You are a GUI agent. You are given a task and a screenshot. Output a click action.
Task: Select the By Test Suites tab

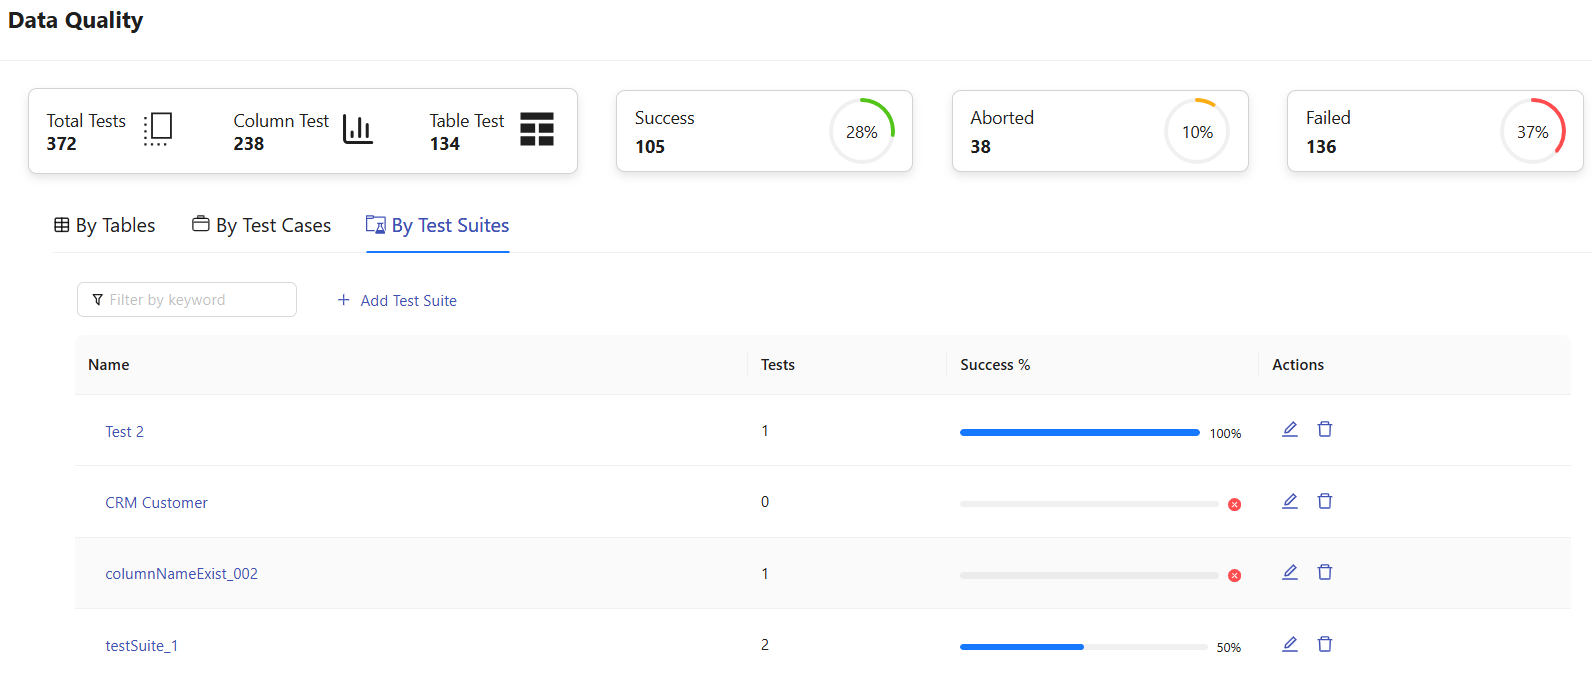(x=438, y=225)
